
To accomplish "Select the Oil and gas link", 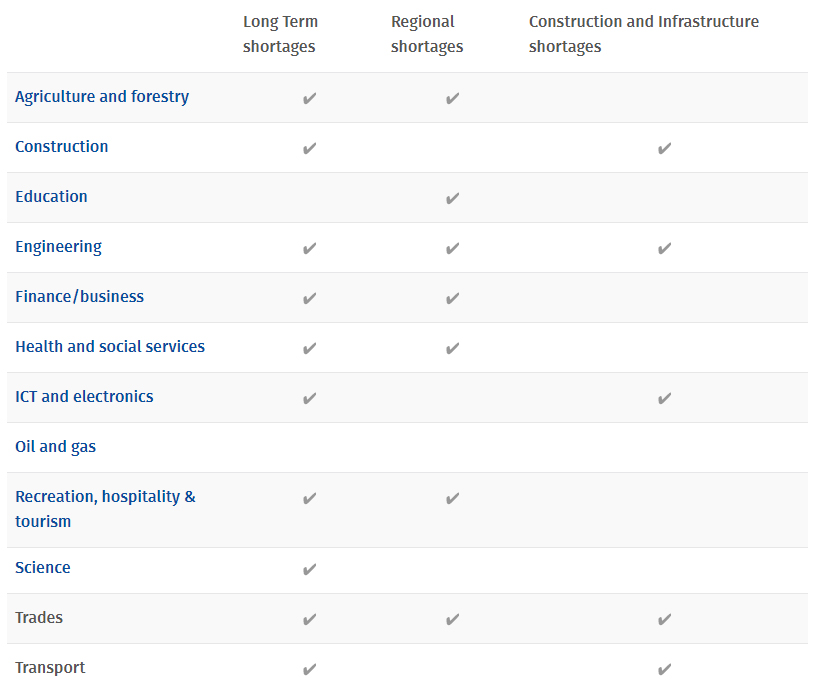I will (x=55, y=447).
